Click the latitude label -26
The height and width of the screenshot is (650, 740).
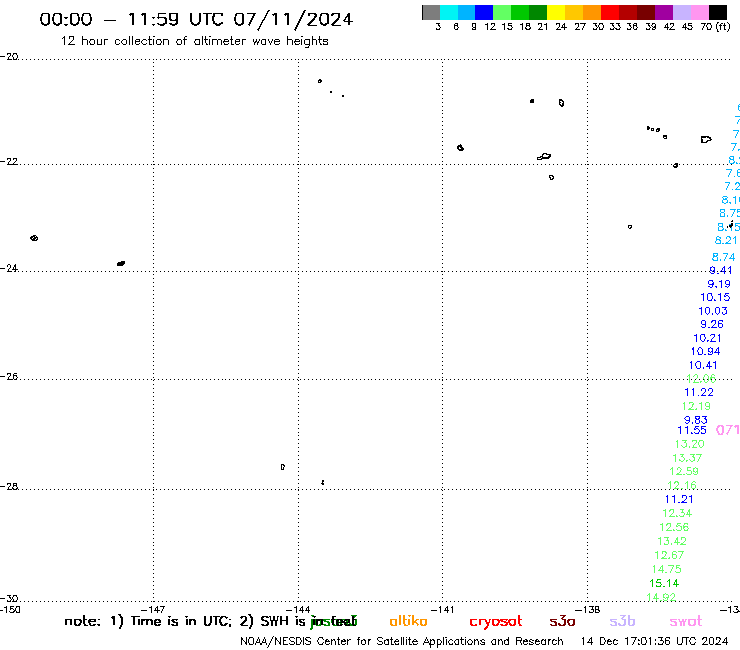point(9,377)
